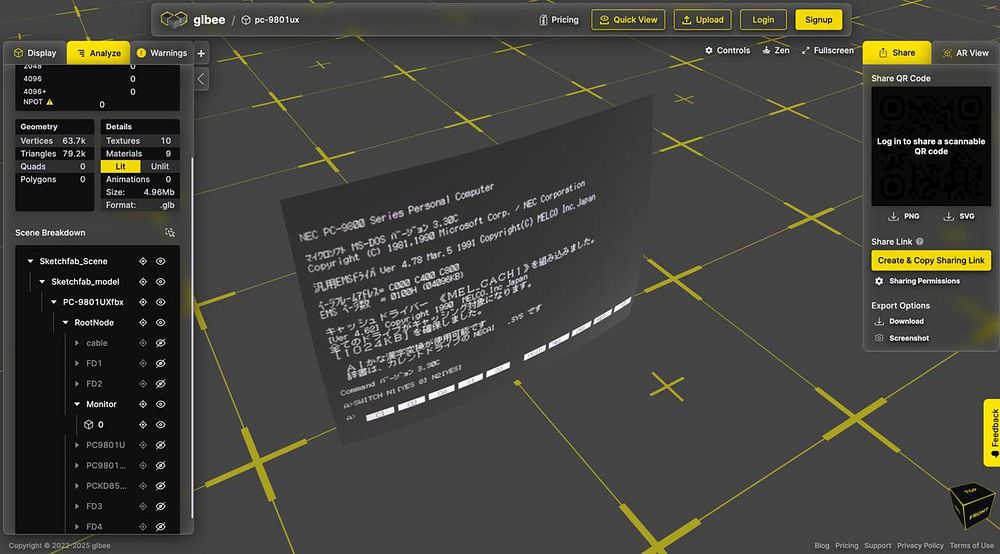This screenshot has width=1000, height=554.
Task: Focus camera on FD3 node
Action: pyautogui.click(x=143, y=506)
